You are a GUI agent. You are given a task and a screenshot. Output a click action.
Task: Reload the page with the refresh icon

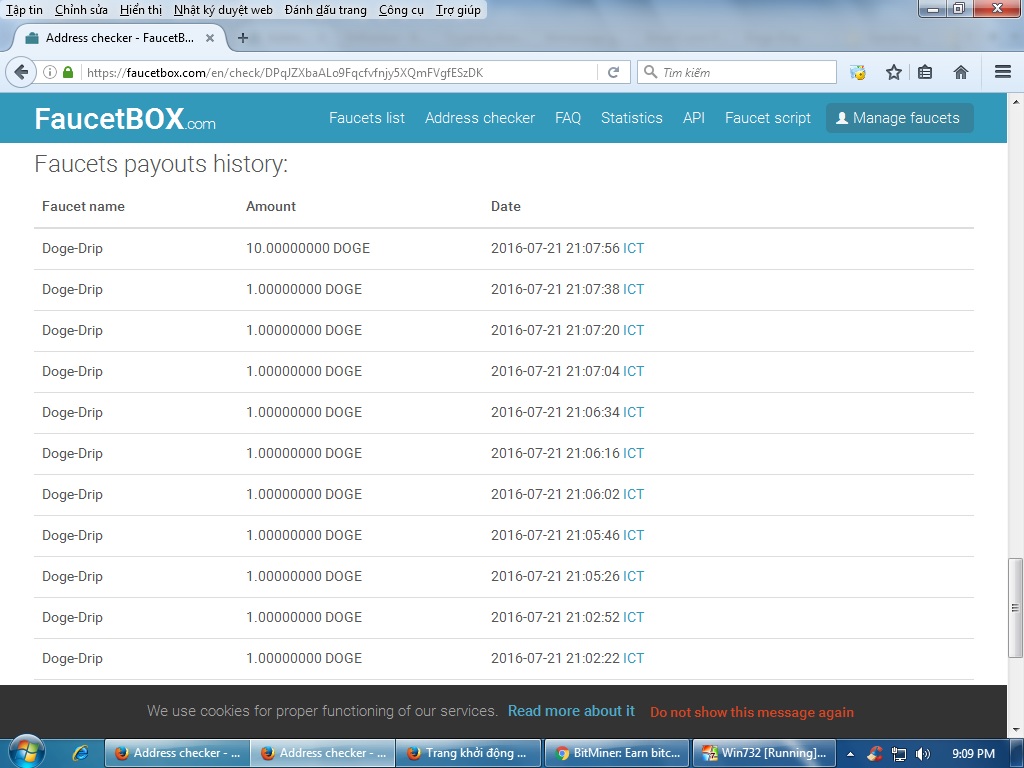613,72
